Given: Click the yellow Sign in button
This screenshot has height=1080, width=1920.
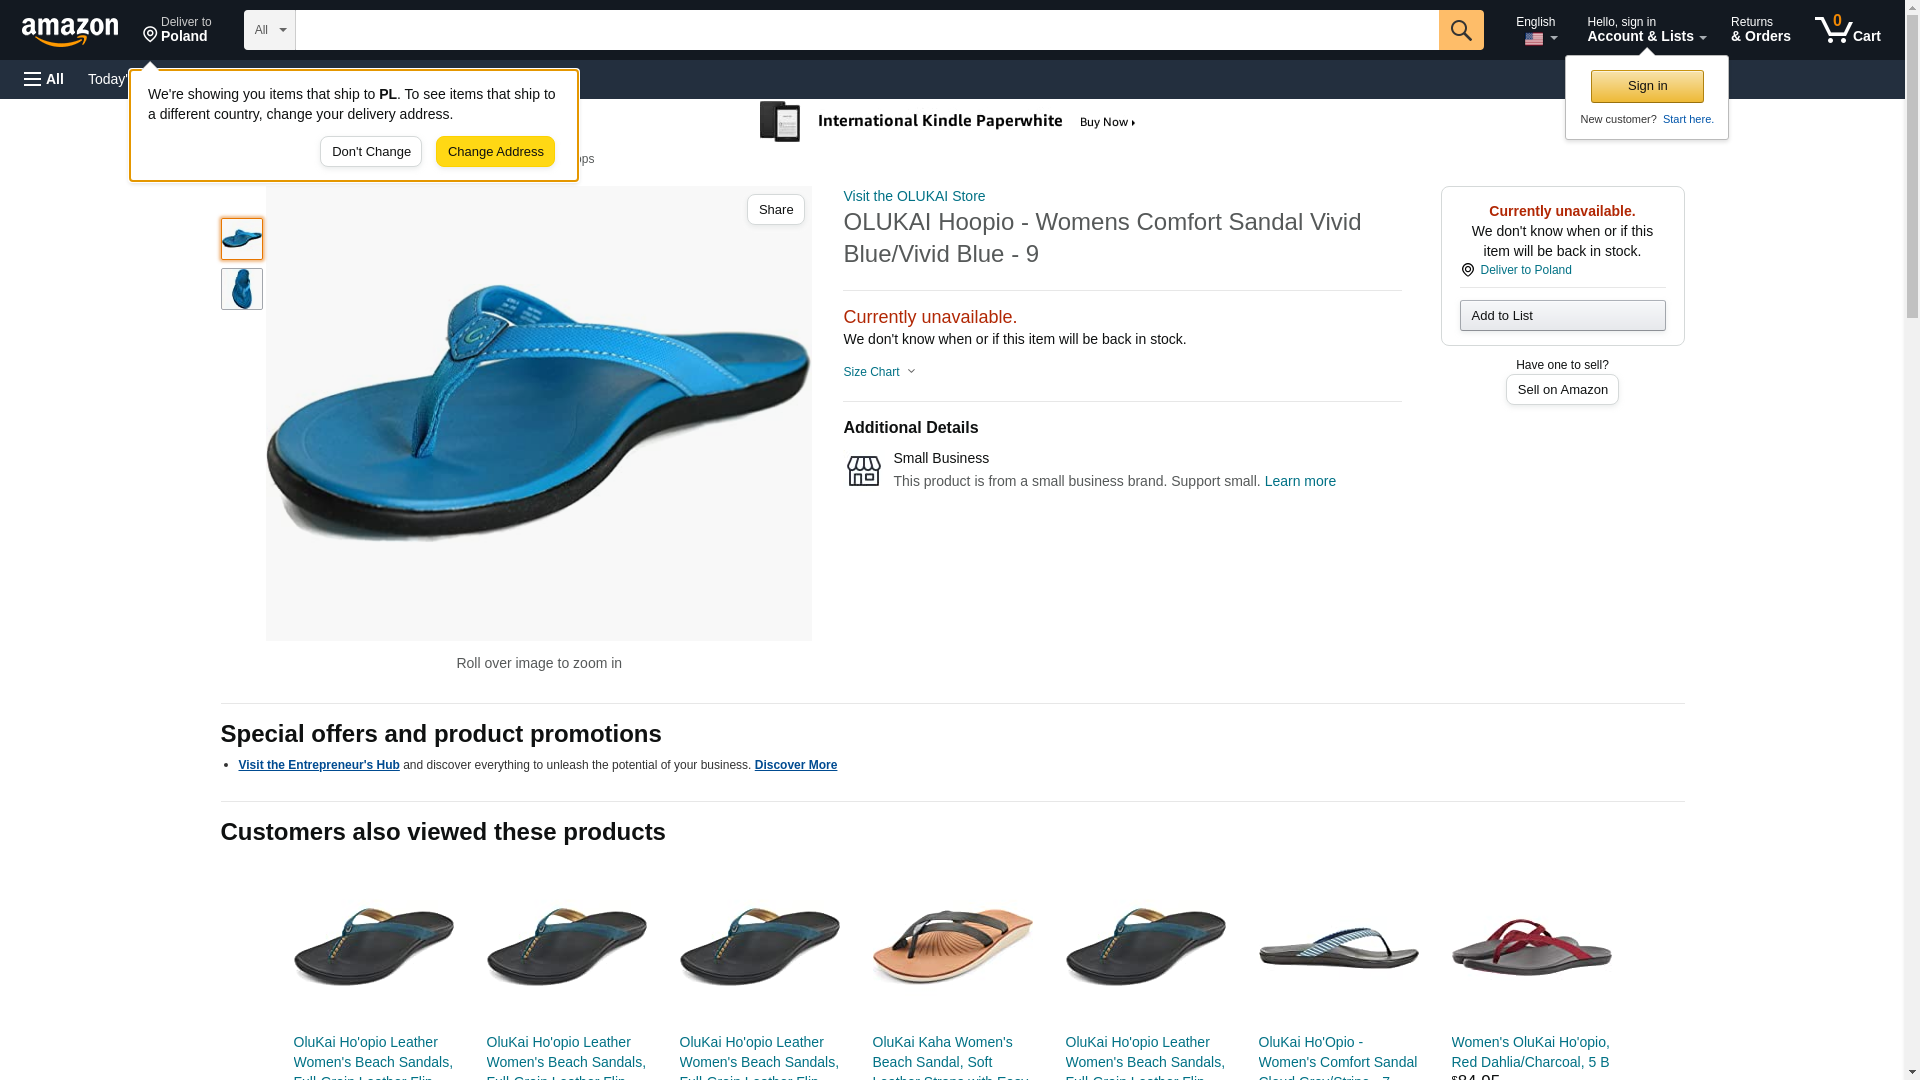Looking at the screenshot, I should point(1647,86).
